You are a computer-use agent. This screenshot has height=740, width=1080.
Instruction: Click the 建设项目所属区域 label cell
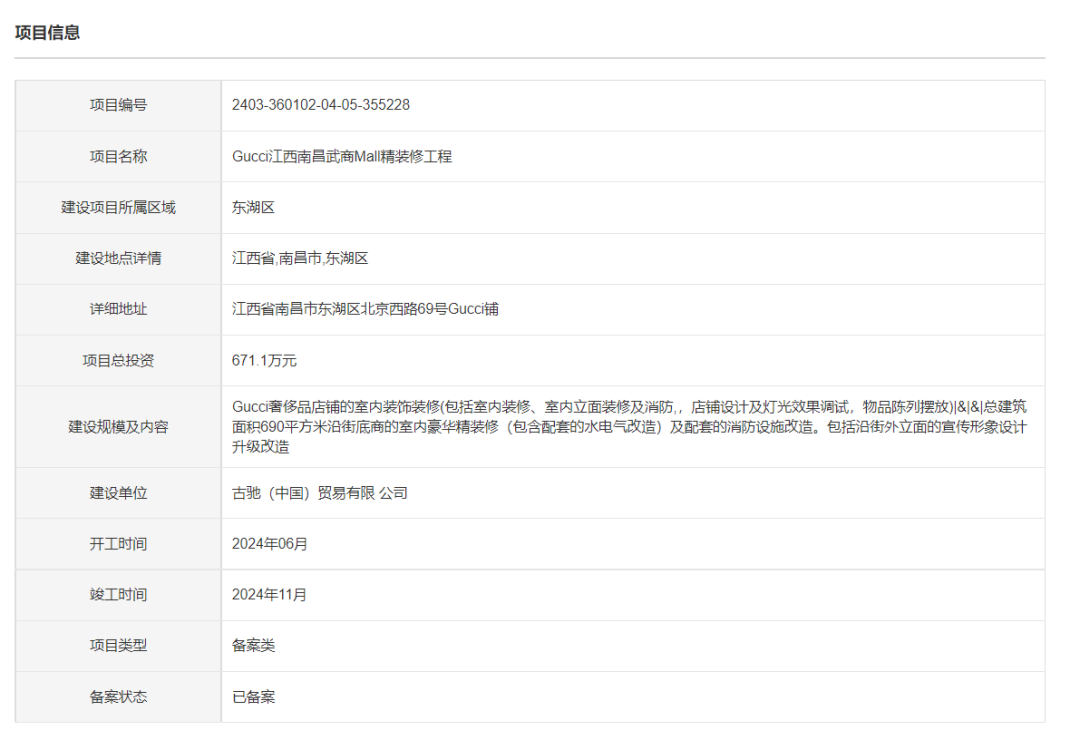click(118, 208)
